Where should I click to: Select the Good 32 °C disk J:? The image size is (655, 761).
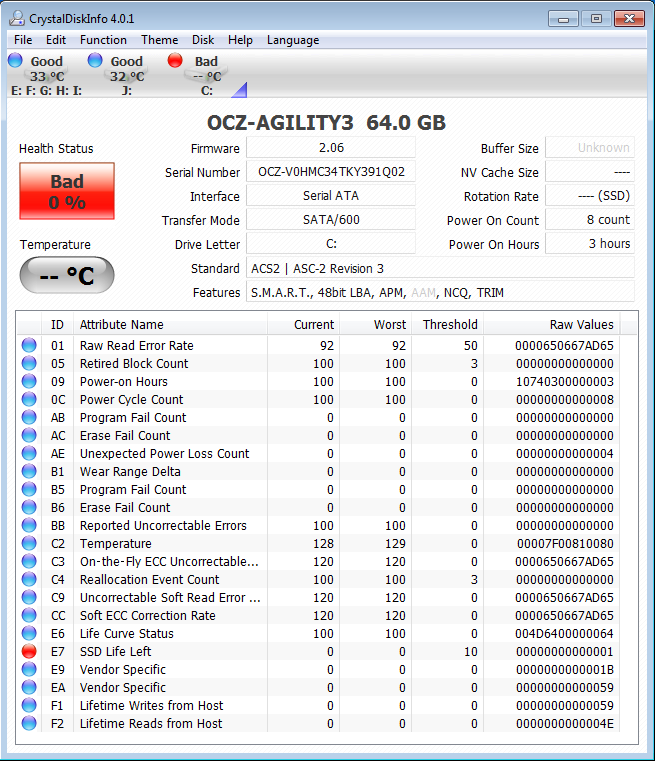tap(126, 75)
